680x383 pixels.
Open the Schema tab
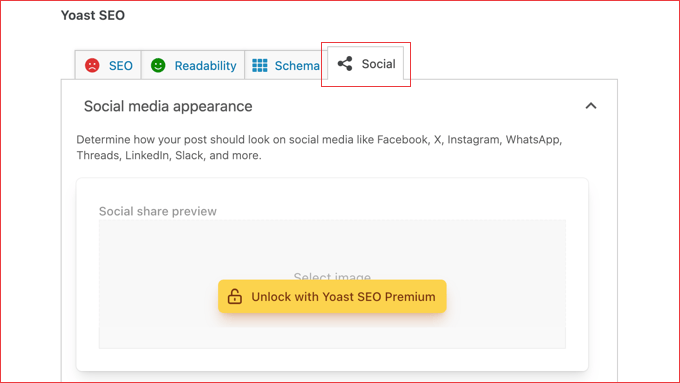coord(285,65)
